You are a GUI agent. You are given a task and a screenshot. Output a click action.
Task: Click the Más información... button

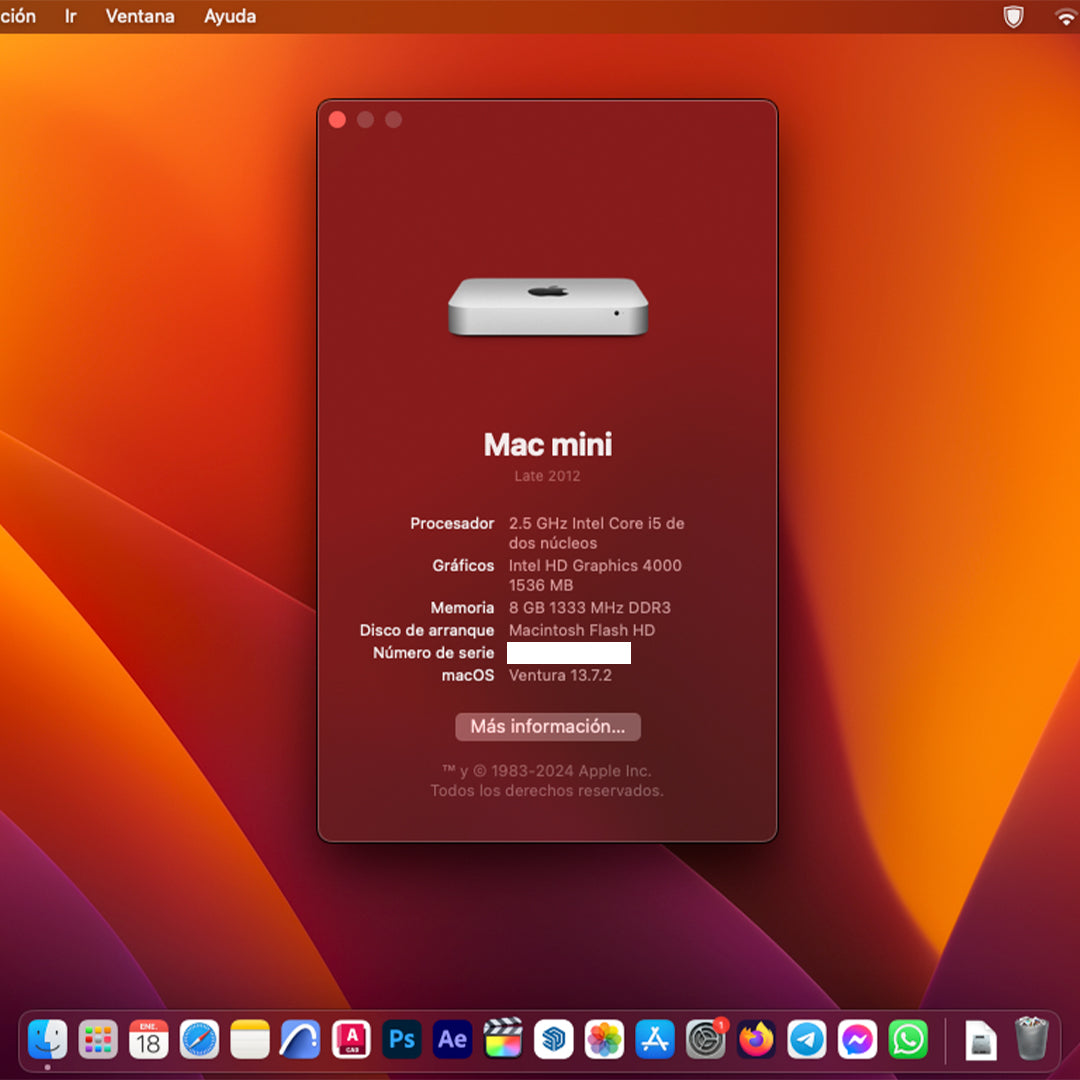point(547,727)
